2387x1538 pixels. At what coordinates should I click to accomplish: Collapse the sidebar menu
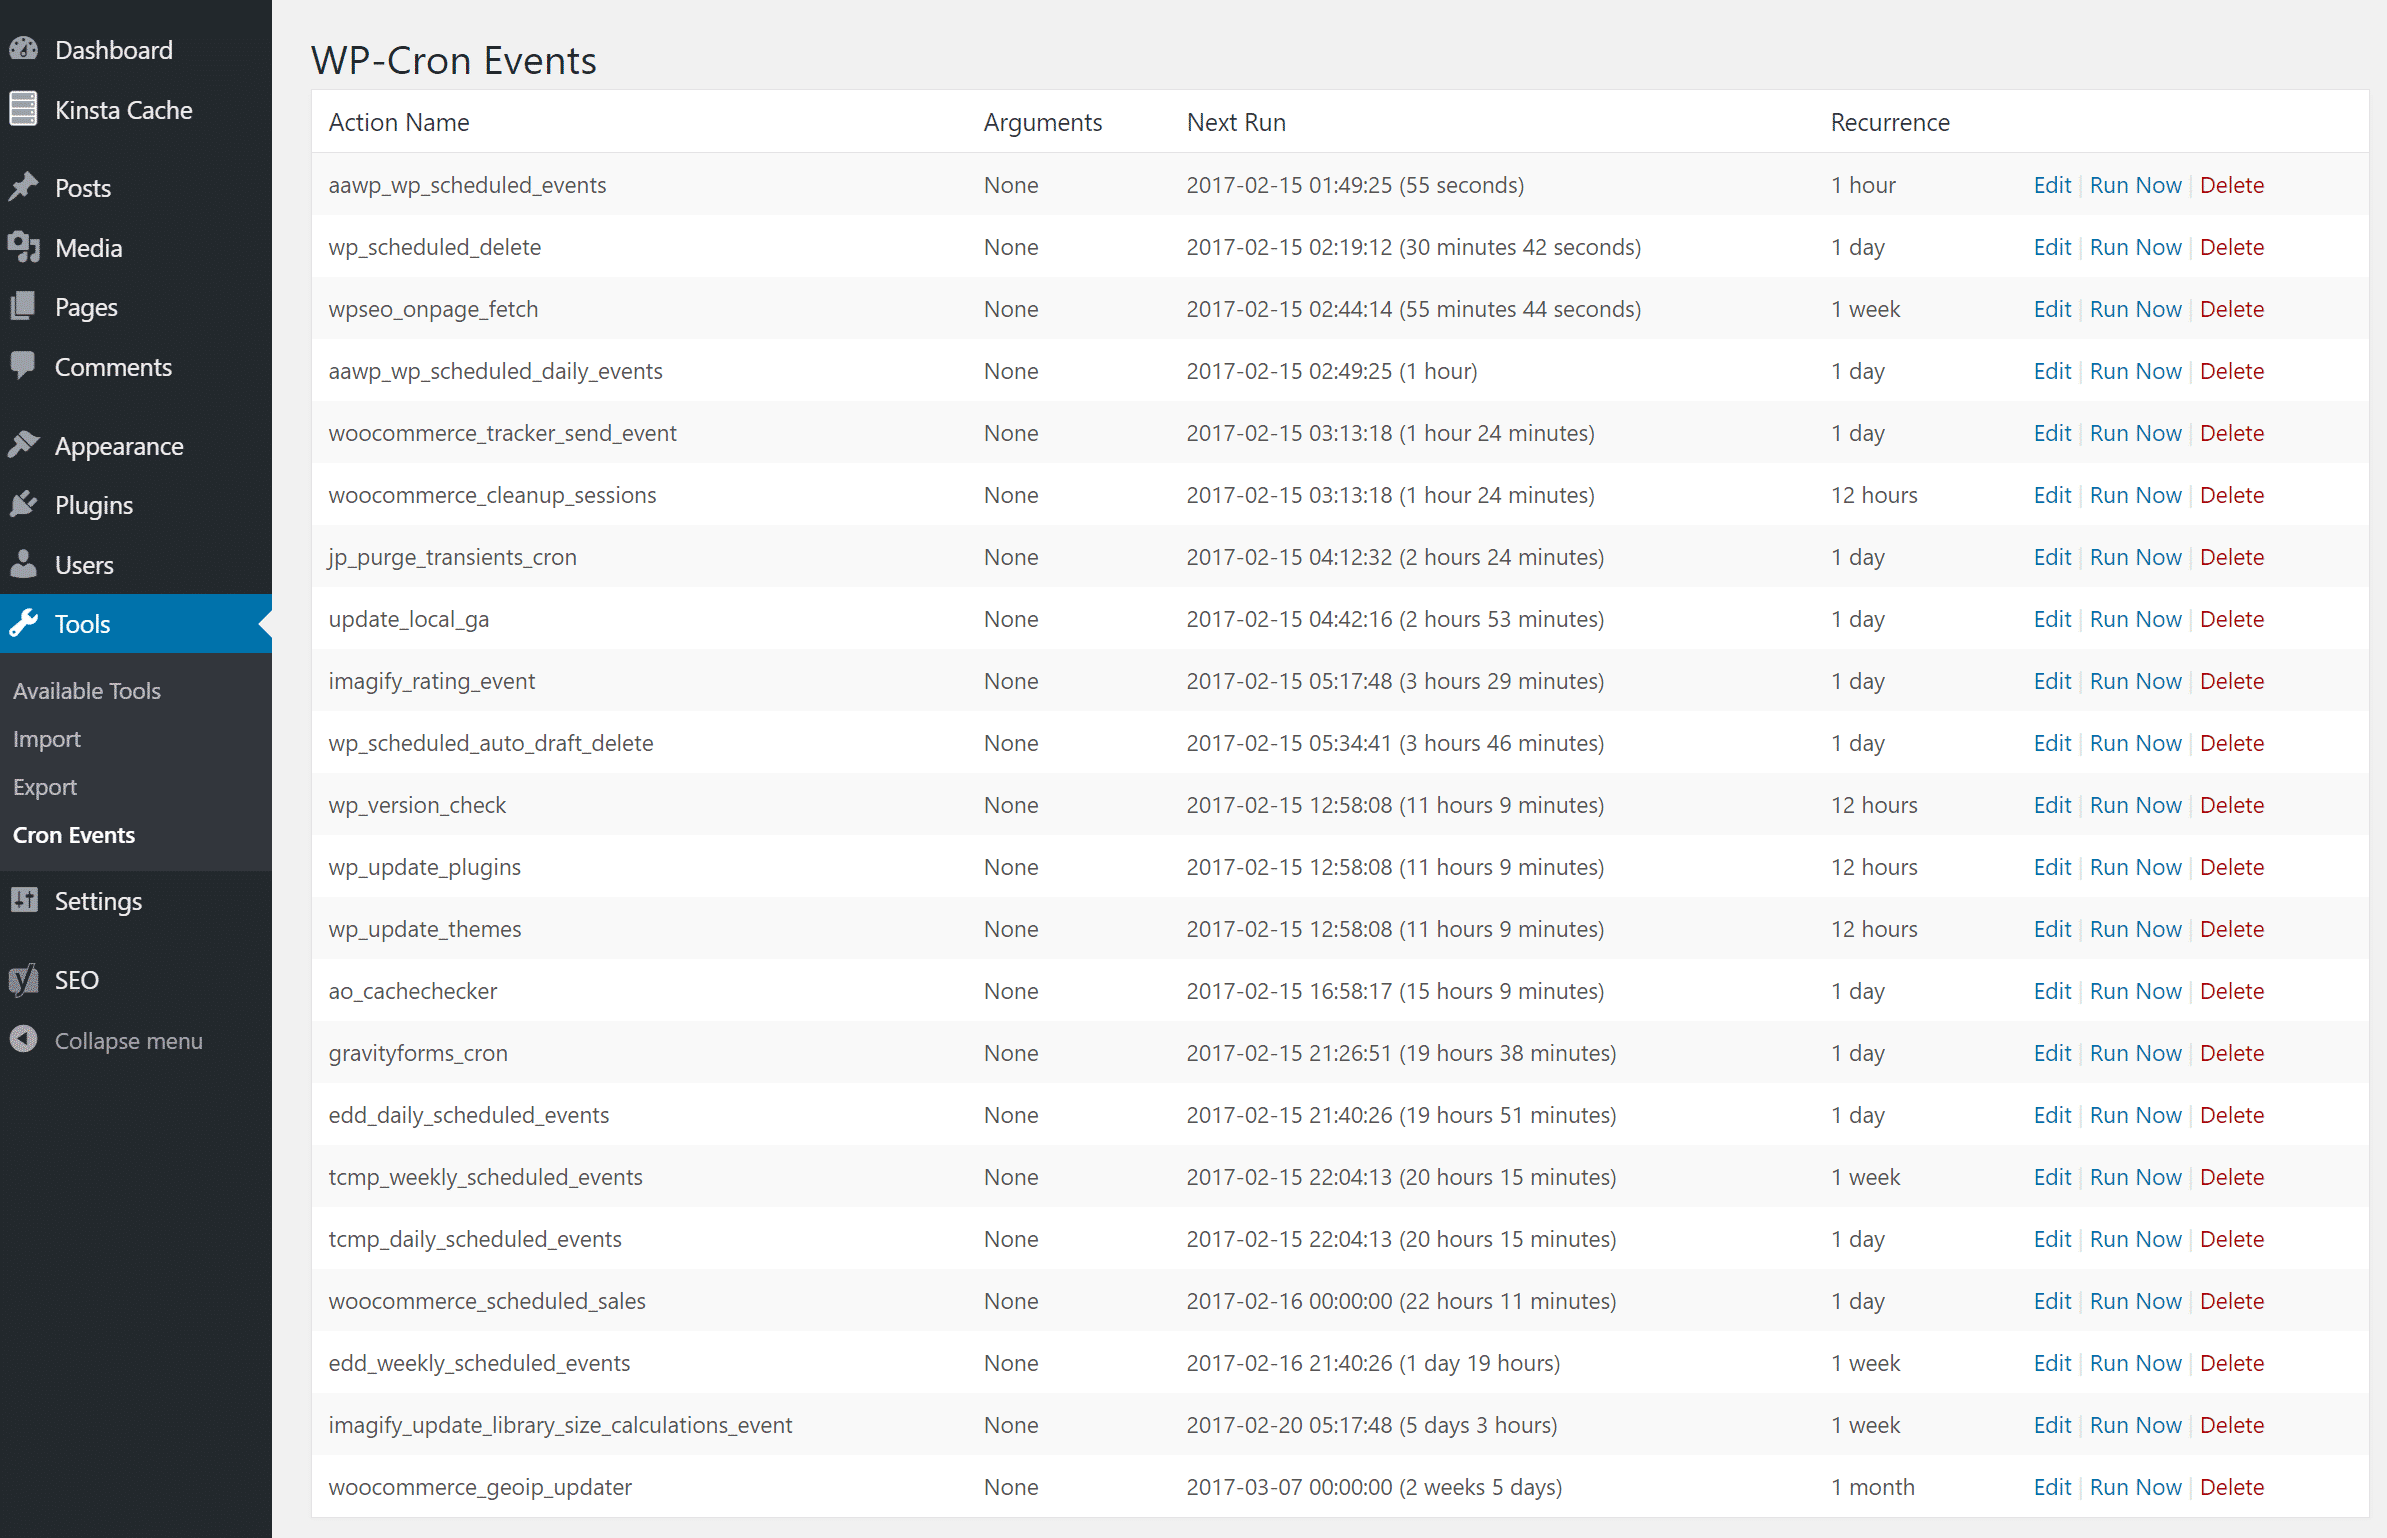point(129,1040)
